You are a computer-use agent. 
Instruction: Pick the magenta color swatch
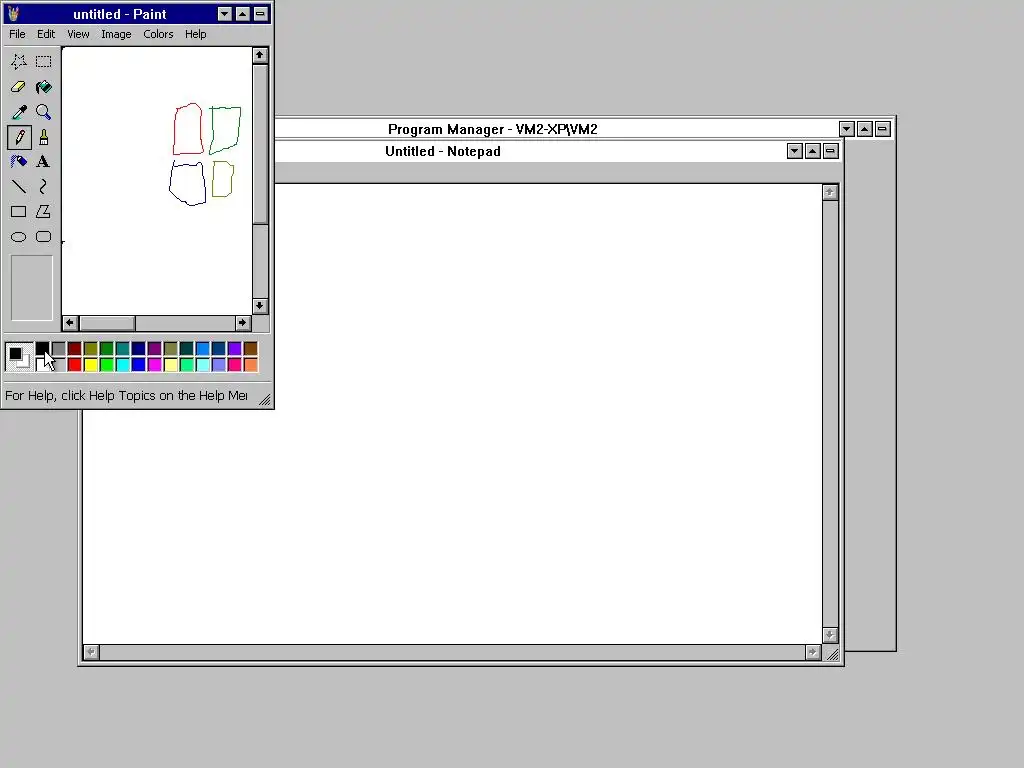click(155, 364)
